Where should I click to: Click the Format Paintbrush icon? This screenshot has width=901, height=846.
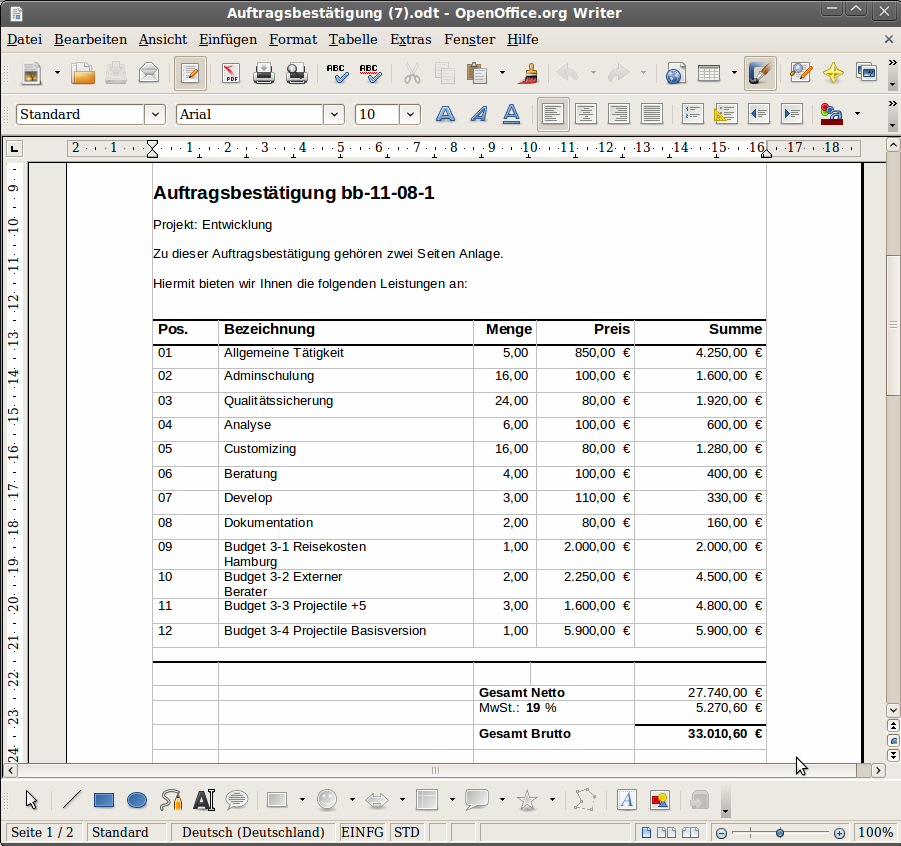[x=529, y=73]
